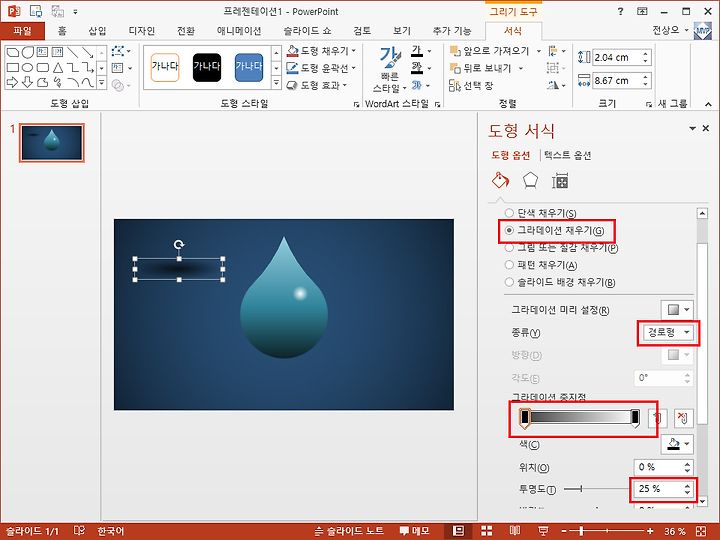Click the text fill 가 icon
The height and width of the screenshot is (540, 720).
click(417, 51)
